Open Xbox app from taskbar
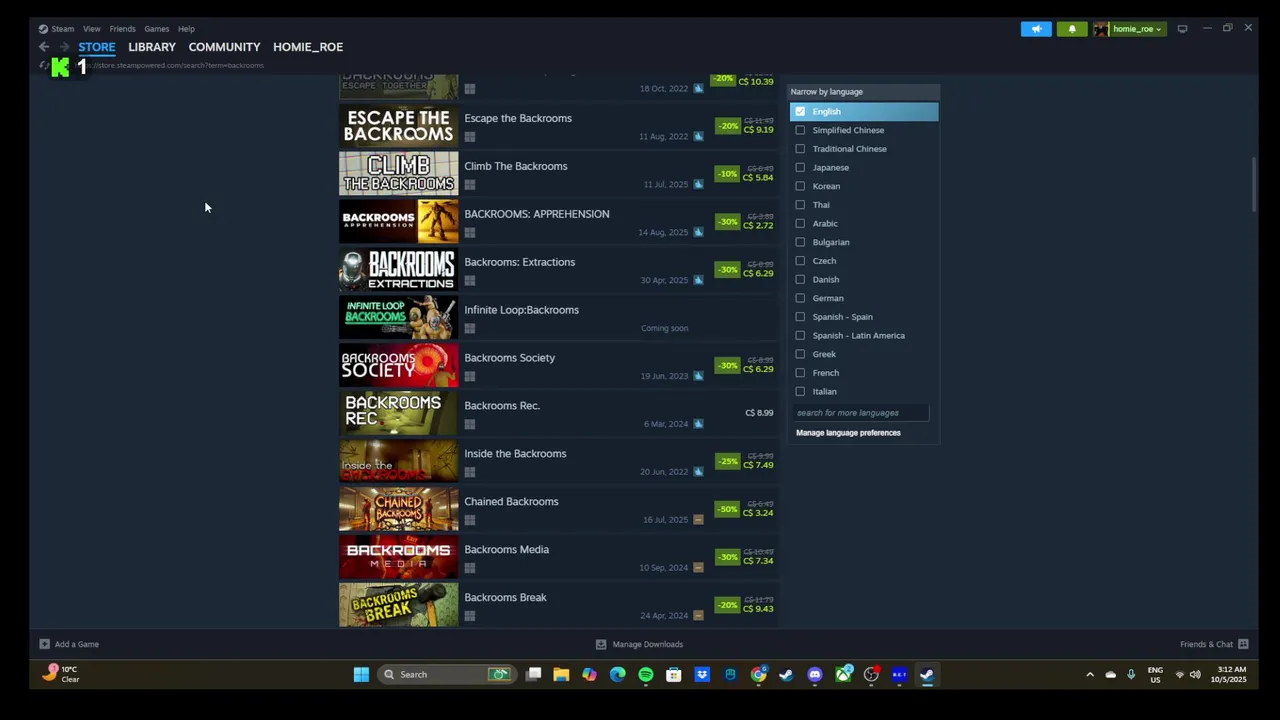 point(843,674)
